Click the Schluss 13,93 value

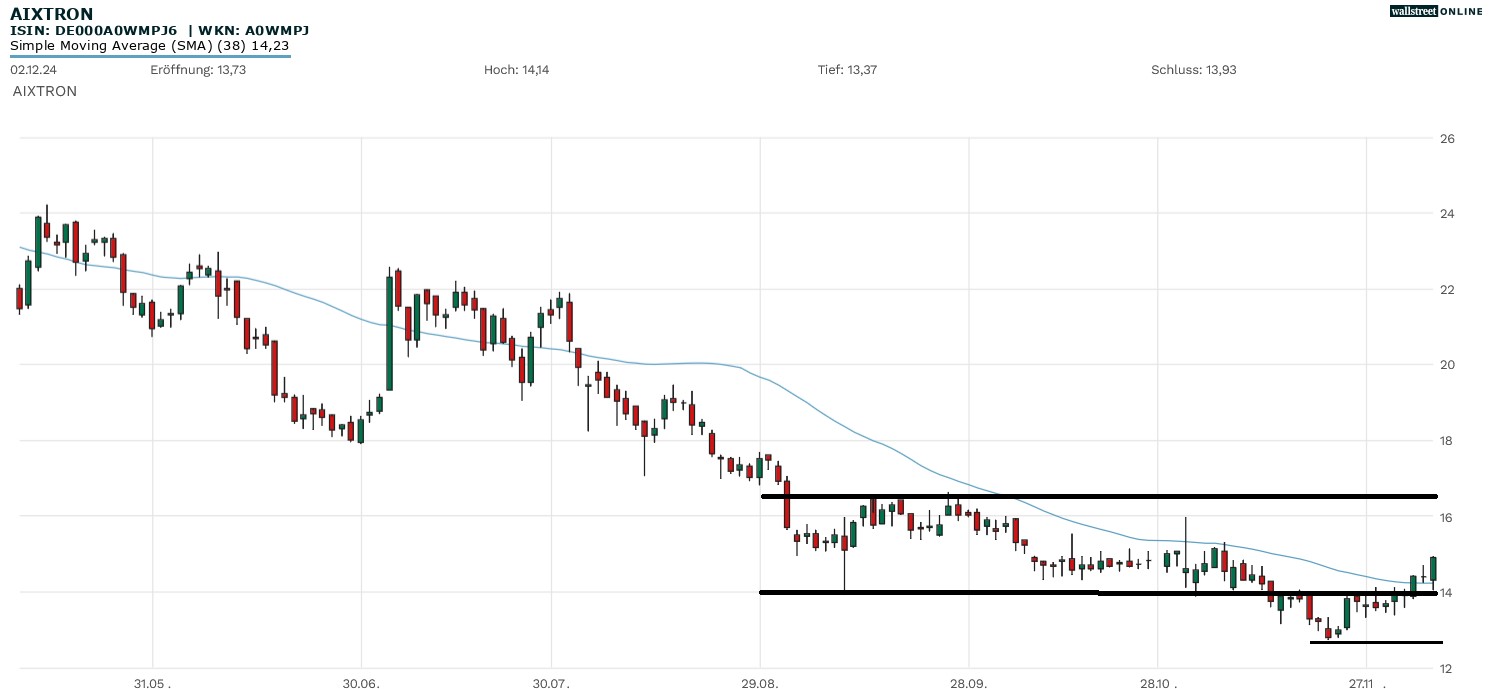pos(1194,70)
